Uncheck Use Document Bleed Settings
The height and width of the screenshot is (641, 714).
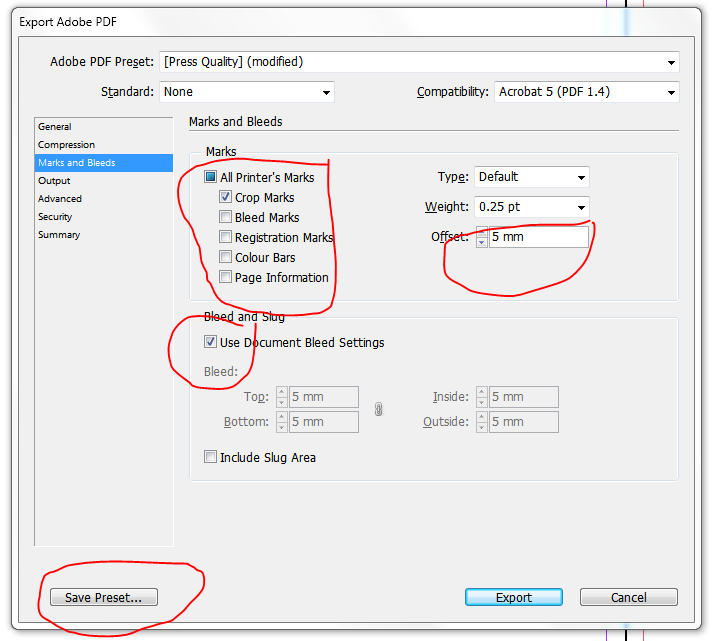coord(210,342)
